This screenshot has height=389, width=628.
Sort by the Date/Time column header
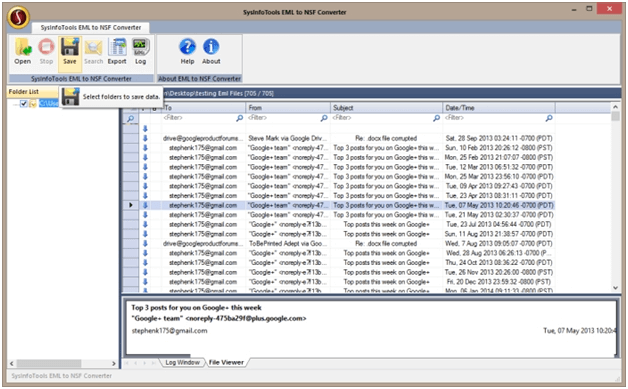click(x=499, y=108)
